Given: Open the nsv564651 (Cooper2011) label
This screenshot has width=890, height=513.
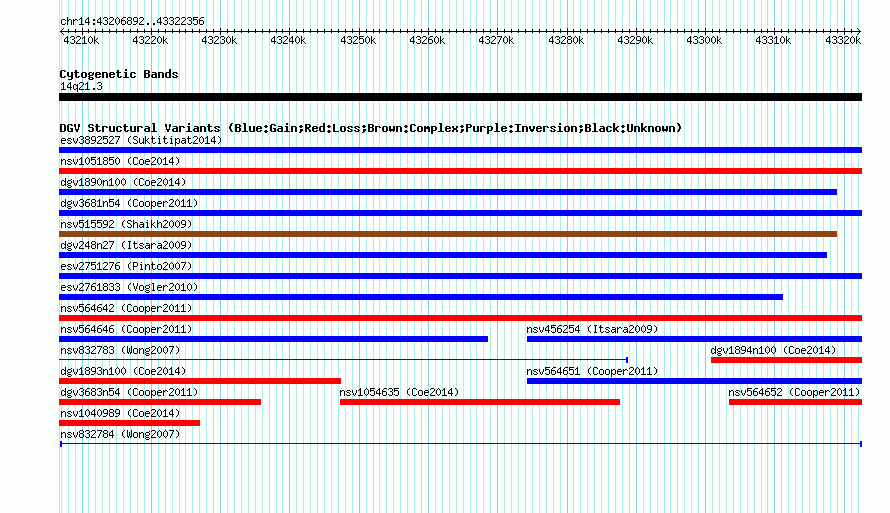Looking at the screenshot, I should click(x=592, y=371).
